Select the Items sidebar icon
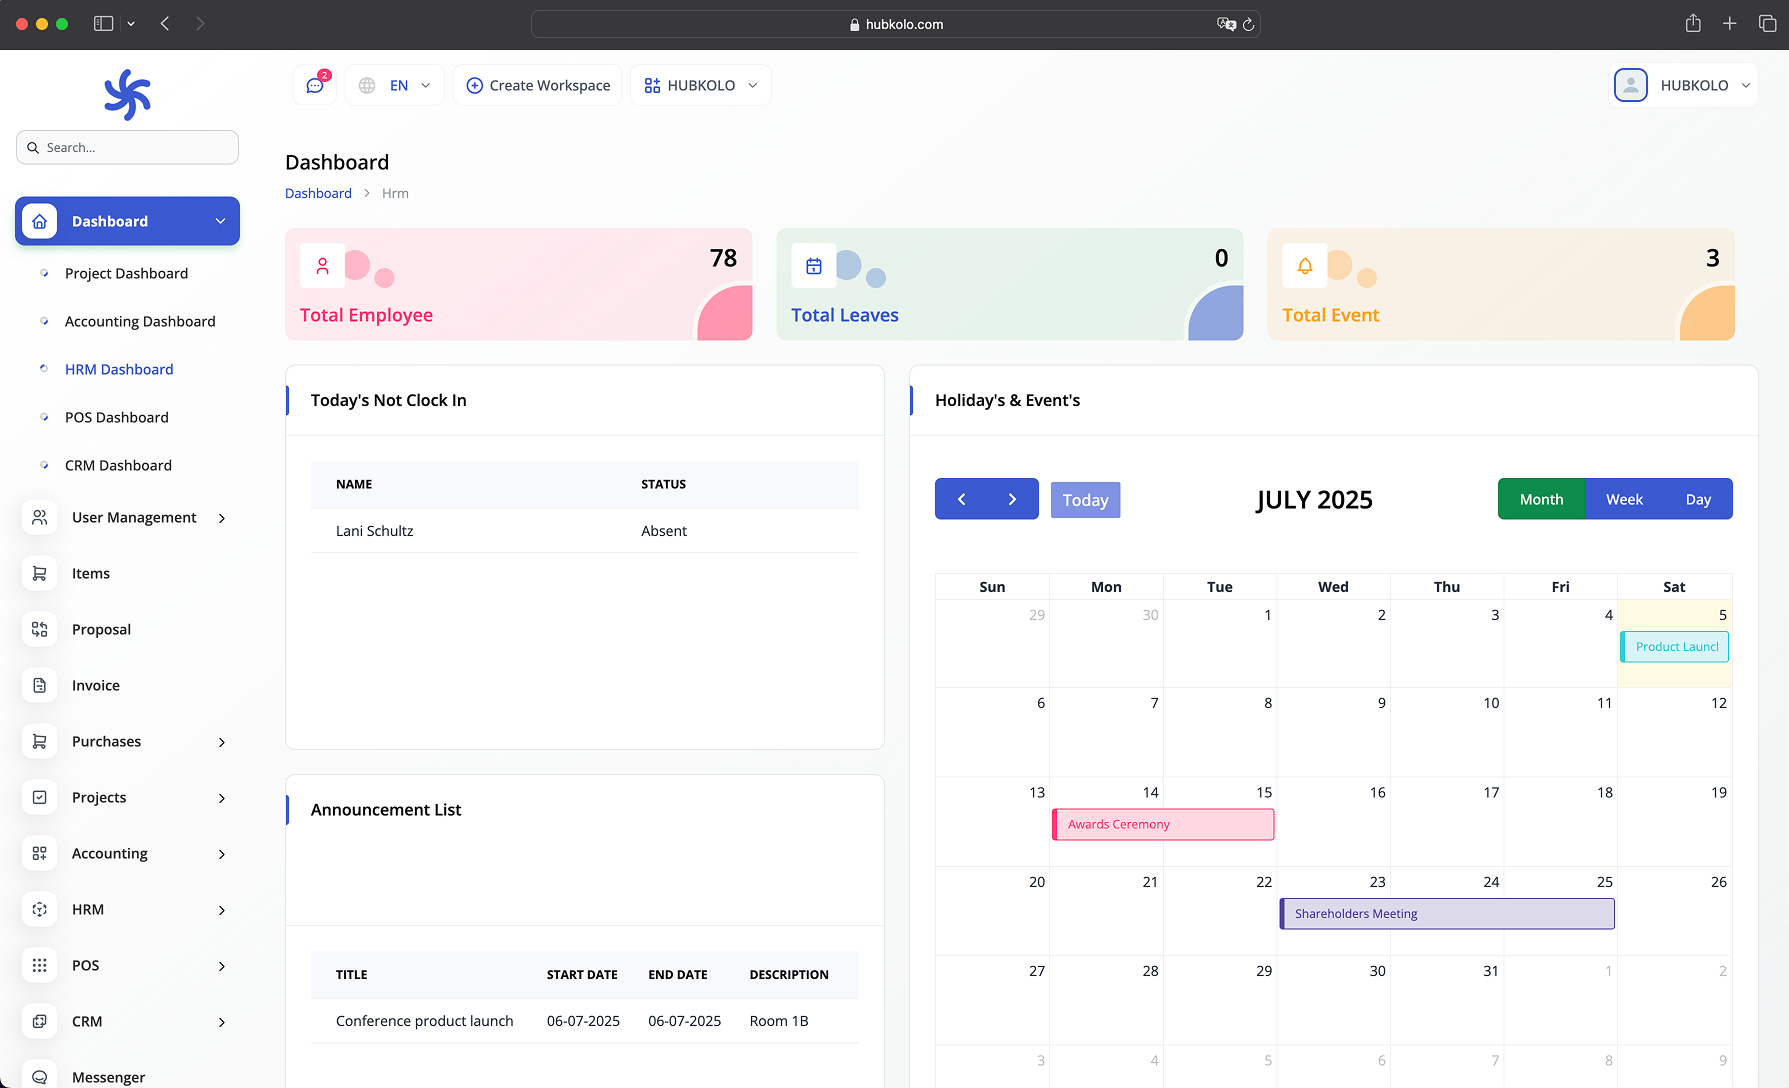 coord(39,573)
